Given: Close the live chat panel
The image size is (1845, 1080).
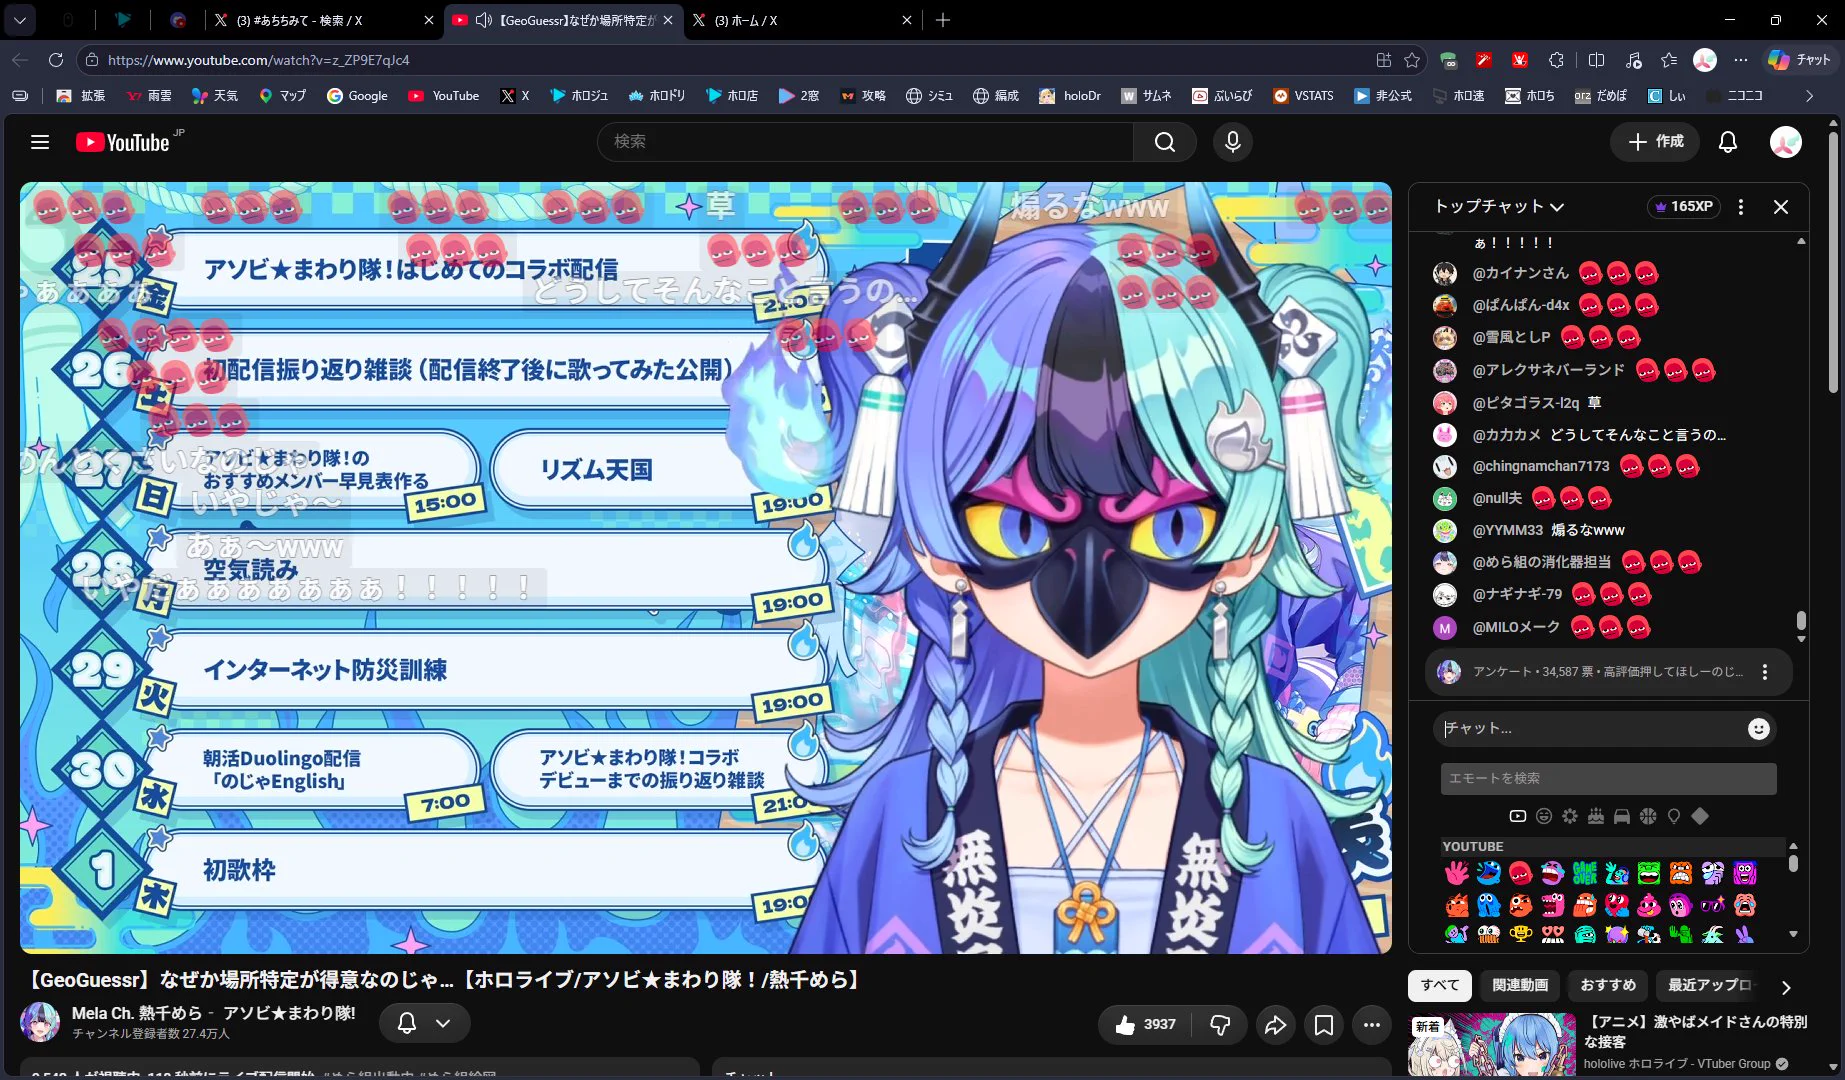Looking at the screenshot, I should click(1781, 207).
